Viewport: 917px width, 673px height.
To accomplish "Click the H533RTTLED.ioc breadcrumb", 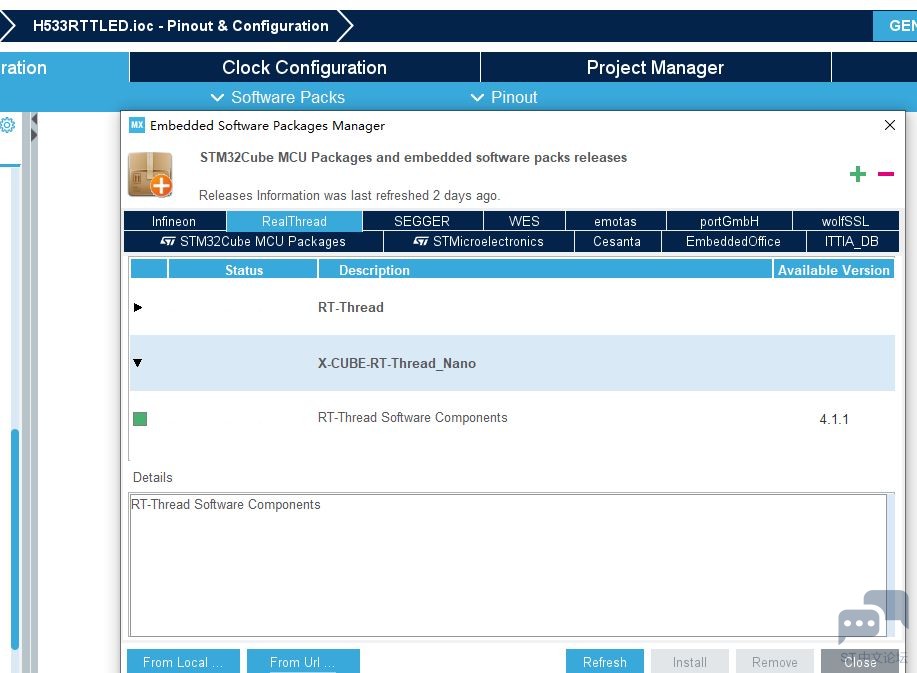I will coord(181,26).
